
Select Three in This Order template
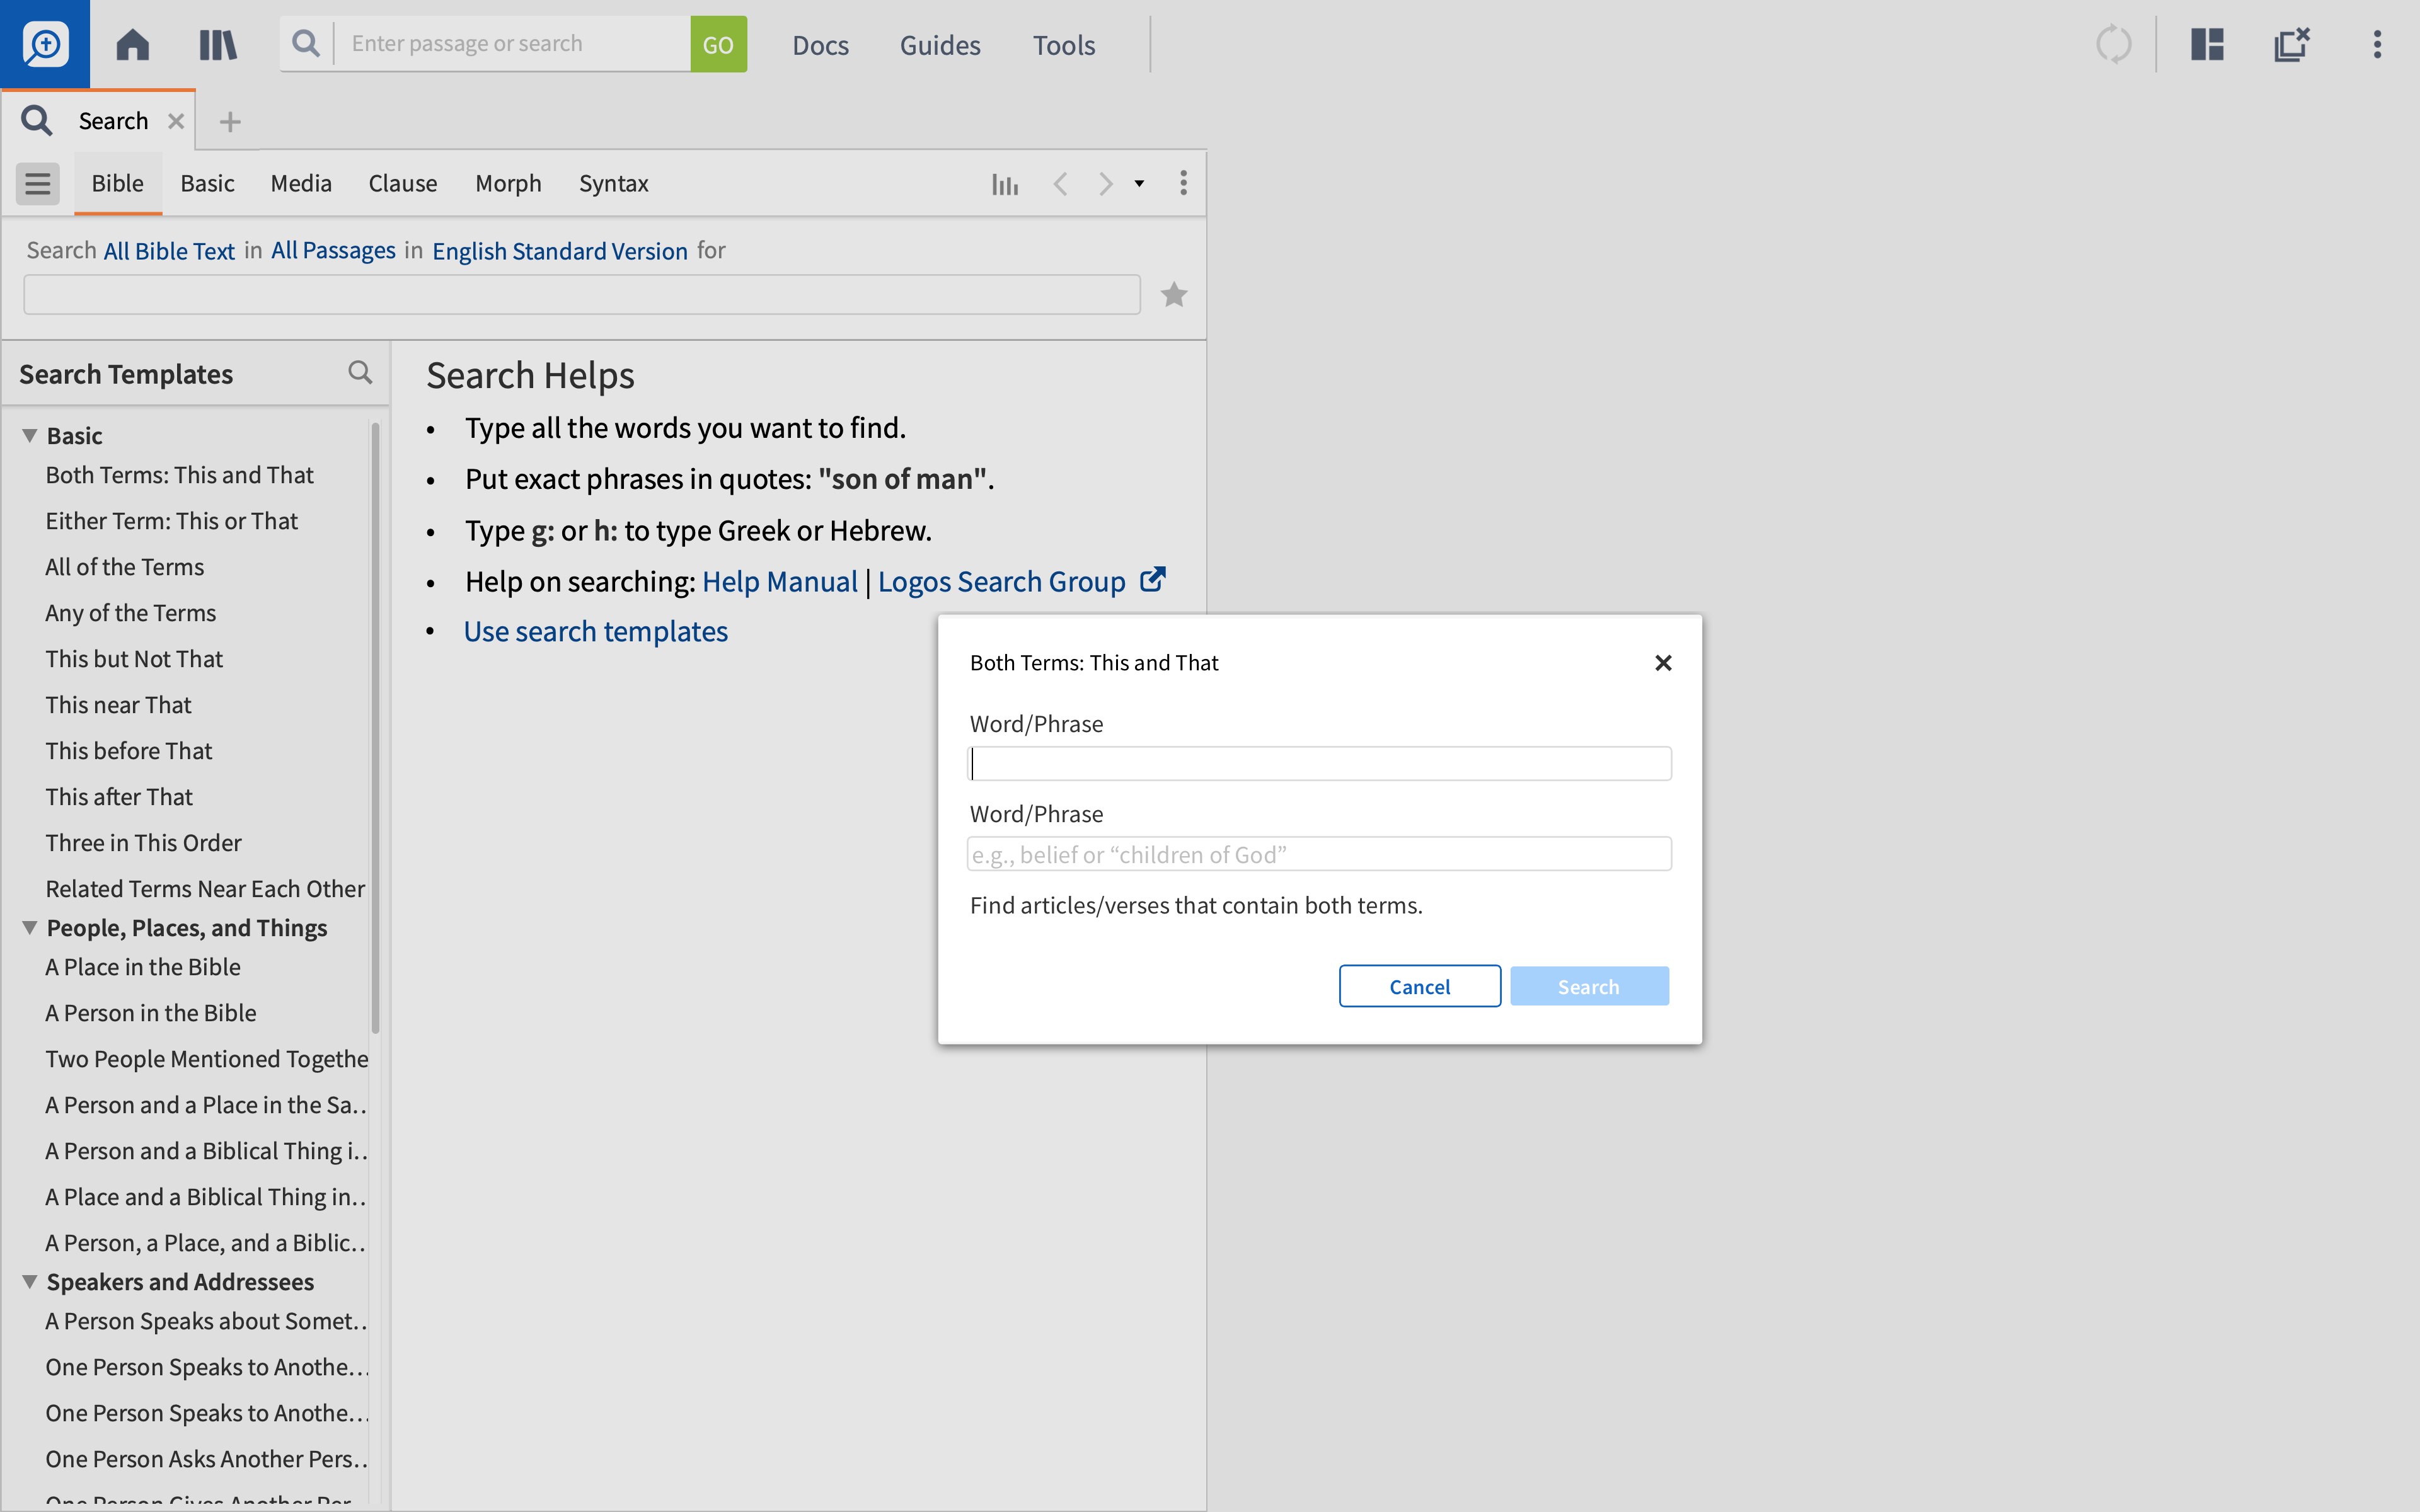144,843
